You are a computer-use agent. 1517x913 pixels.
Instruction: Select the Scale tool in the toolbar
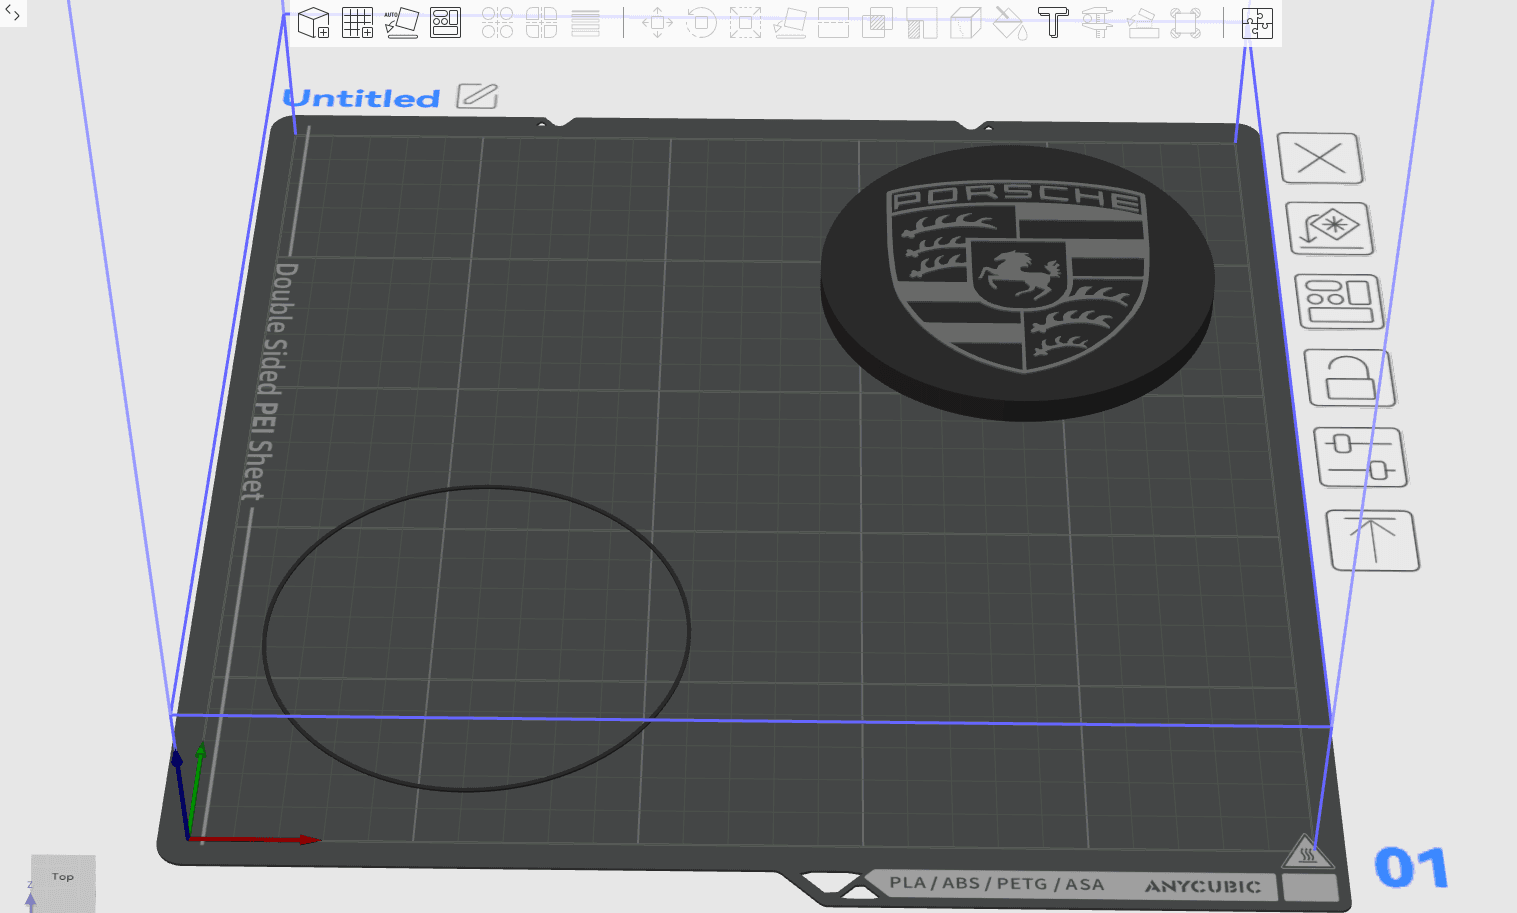pos(745,22)
